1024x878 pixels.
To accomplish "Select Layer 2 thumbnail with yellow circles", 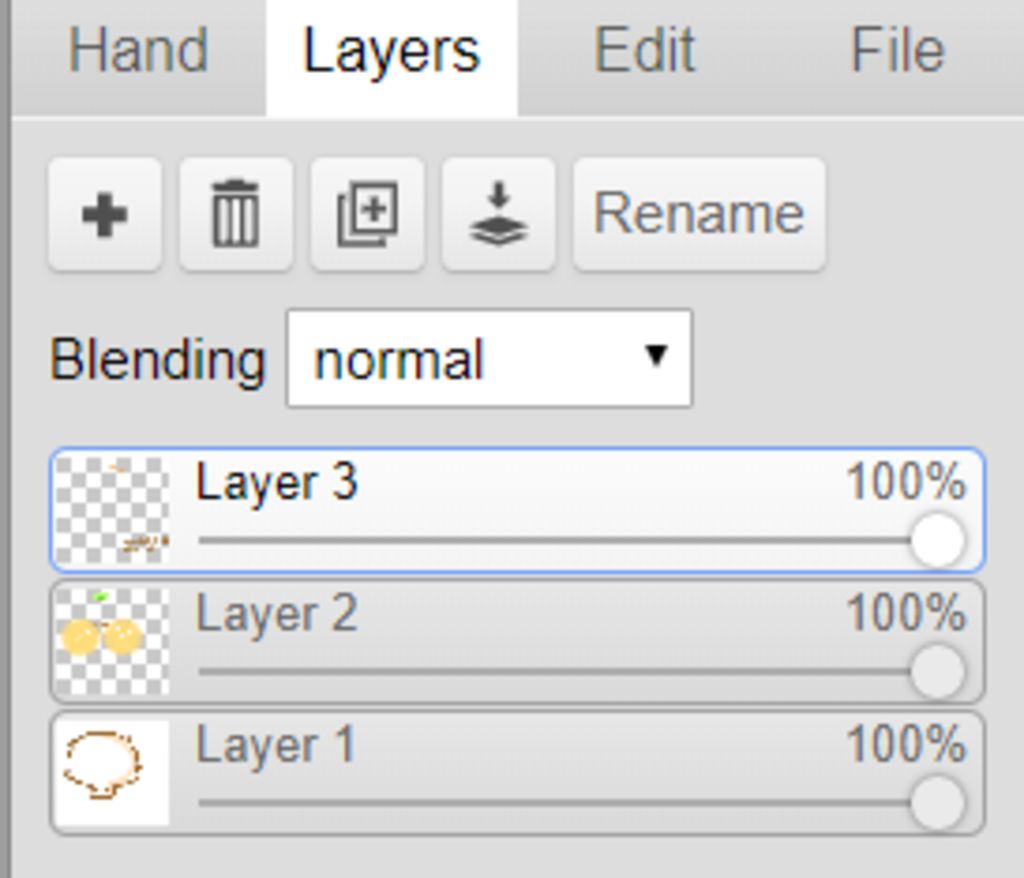I will (x=112, y=641).
